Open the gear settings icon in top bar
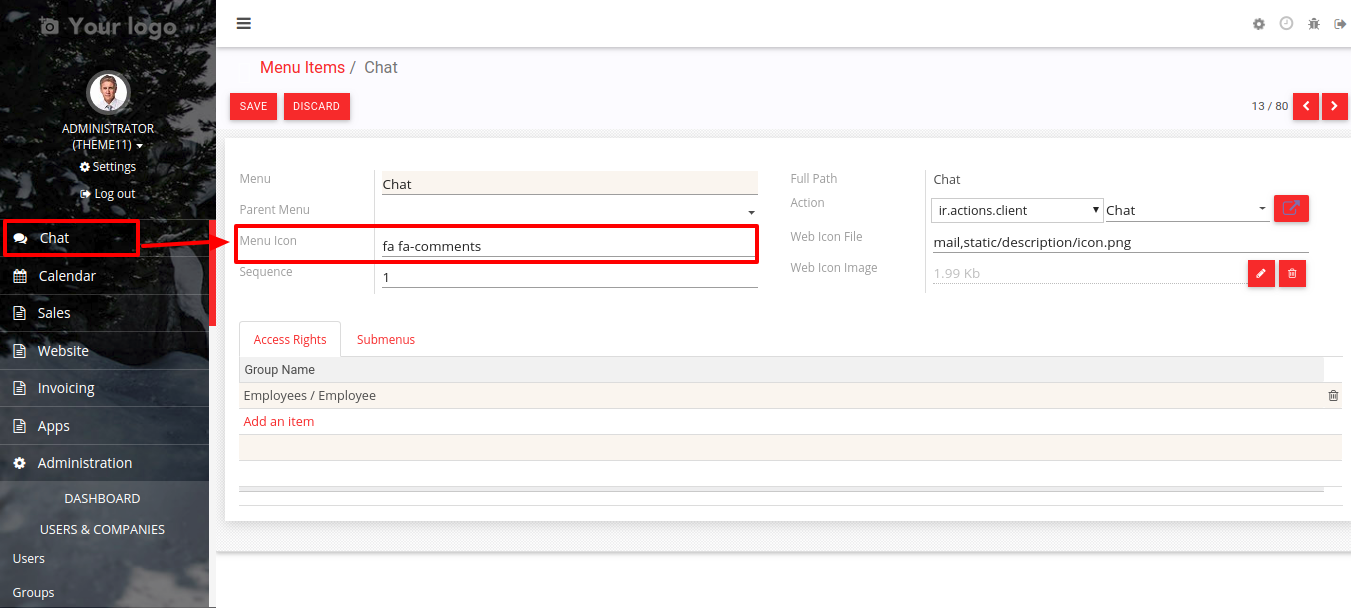The height and width of the screenshot is (608, 1351). click(x=1259, y=24)
